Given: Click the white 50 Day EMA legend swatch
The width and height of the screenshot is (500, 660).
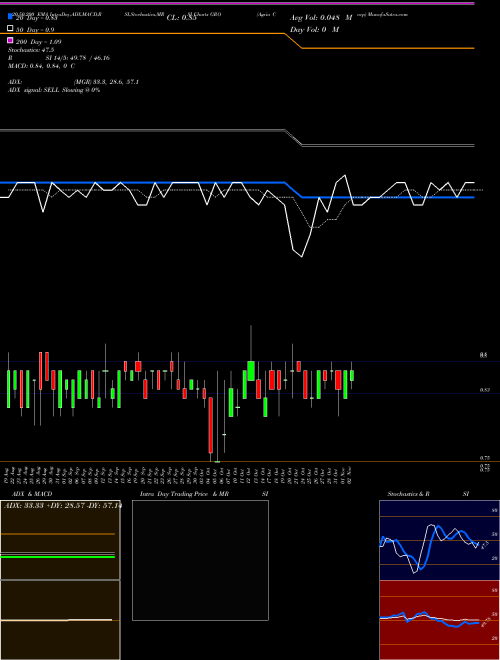Looking at the screenshot, I should pyautogui.click(x=10, y=29).
